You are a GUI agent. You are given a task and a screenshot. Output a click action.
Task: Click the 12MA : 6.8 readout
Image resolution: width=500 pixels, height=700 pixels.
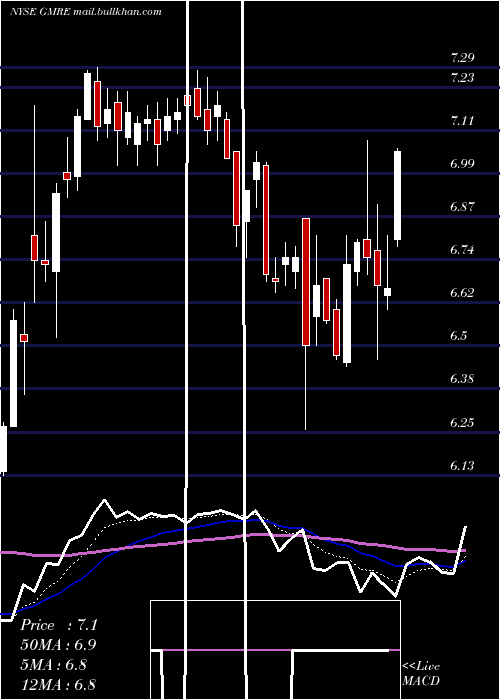coord(58,684)
